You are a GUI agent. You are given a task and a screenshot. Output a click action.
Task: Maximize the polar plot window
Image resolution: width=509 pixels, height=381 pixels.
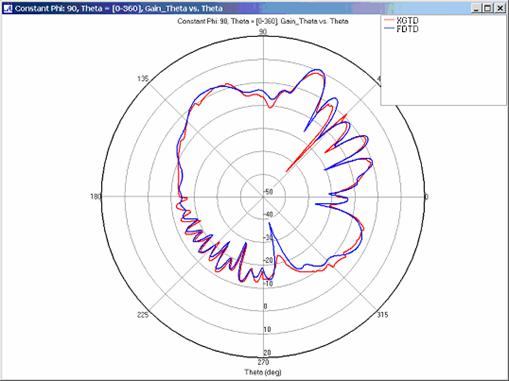point(488,8)
